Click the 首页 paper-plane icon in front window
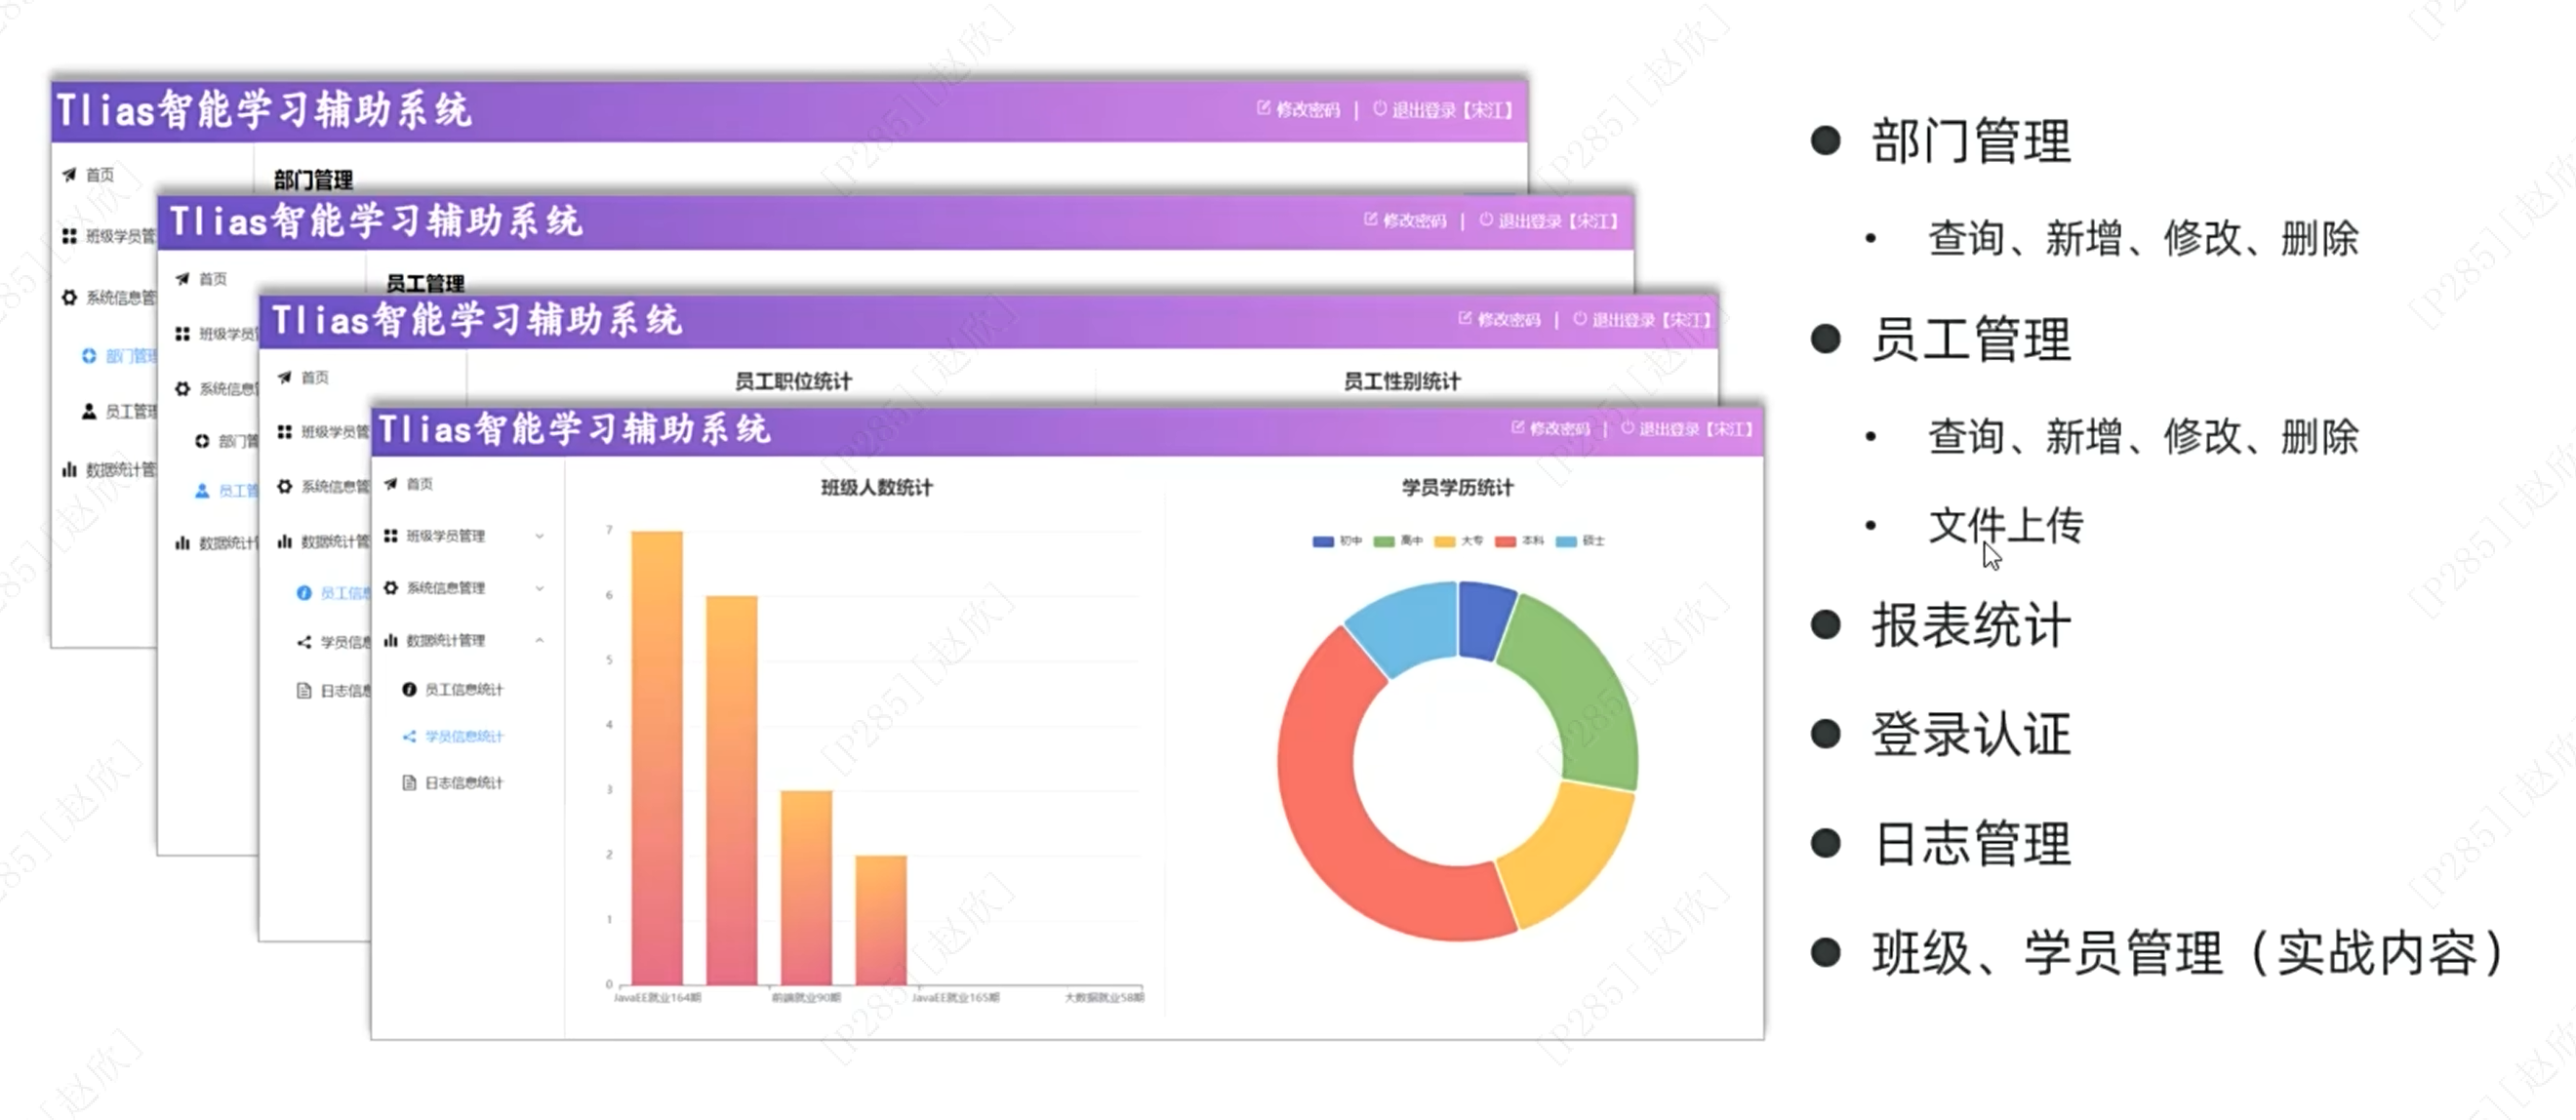Screen dimensions: 2576x1120 click(x=391, y=484)
